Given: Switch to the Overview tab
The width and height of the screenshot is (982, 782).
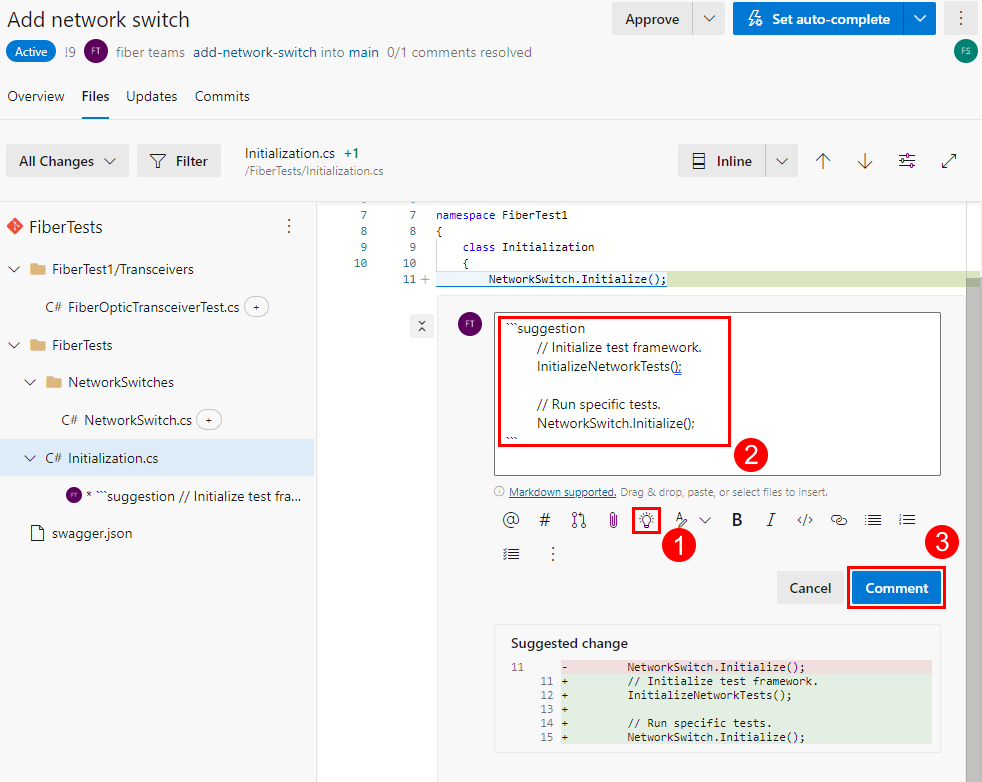Looking at the screenshot, I should (x=36, y=97).
